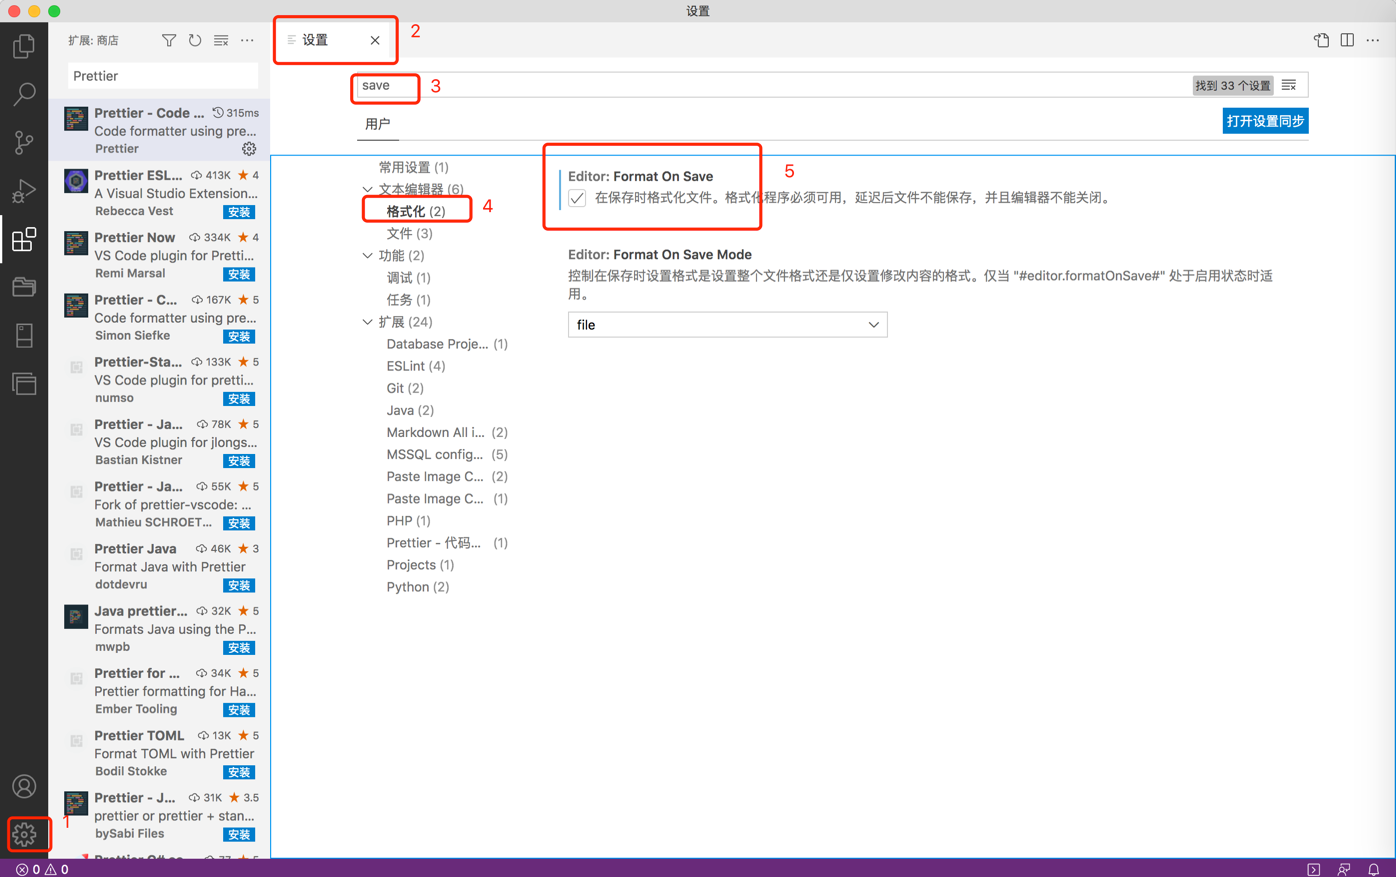Select Markdown All i... in settings tree

coord(447,432)
